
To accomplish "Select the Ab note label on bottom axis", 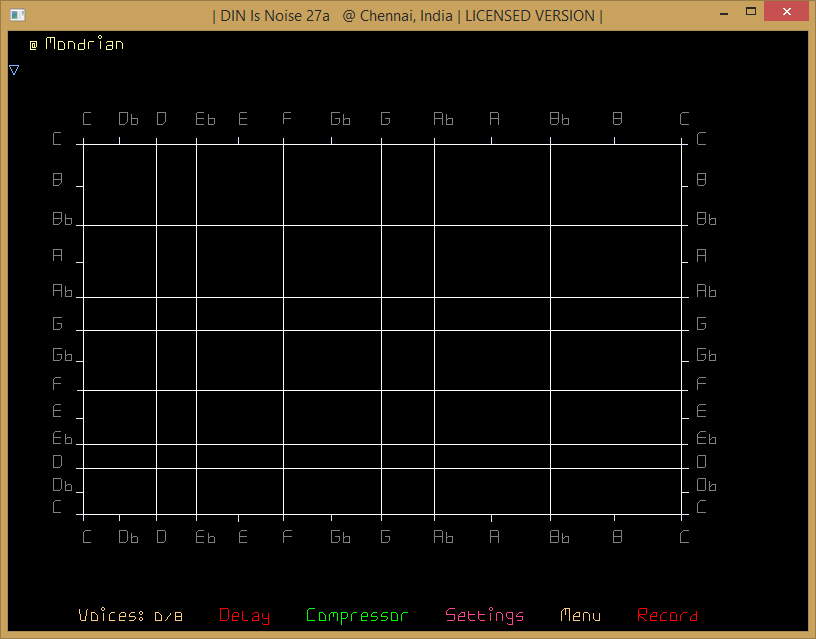I will 442,537.
